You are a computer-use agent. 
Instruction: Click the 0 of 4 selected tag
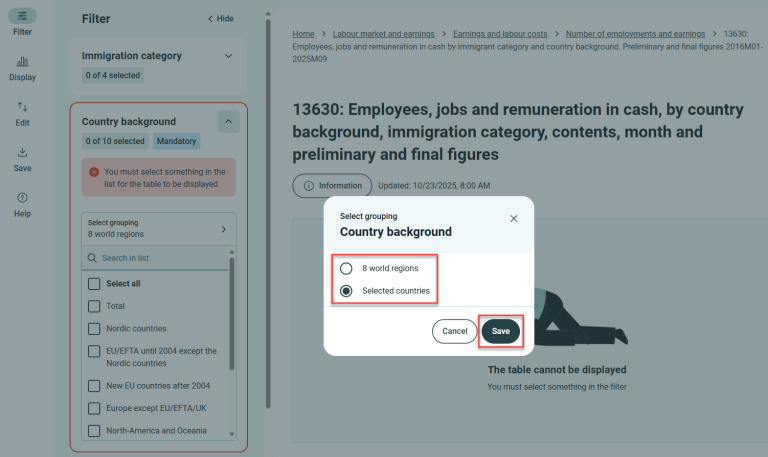coord(113,75)
